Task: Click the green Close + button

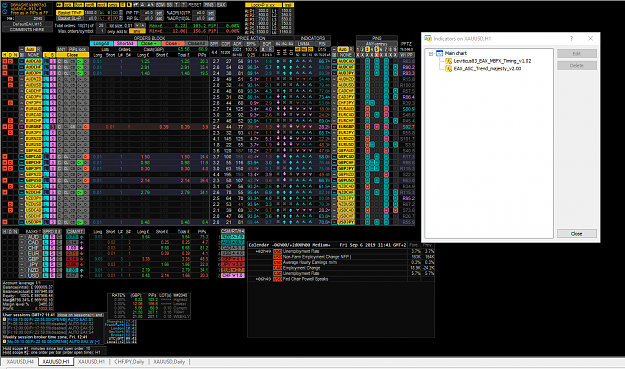Action: click(149, 43)
